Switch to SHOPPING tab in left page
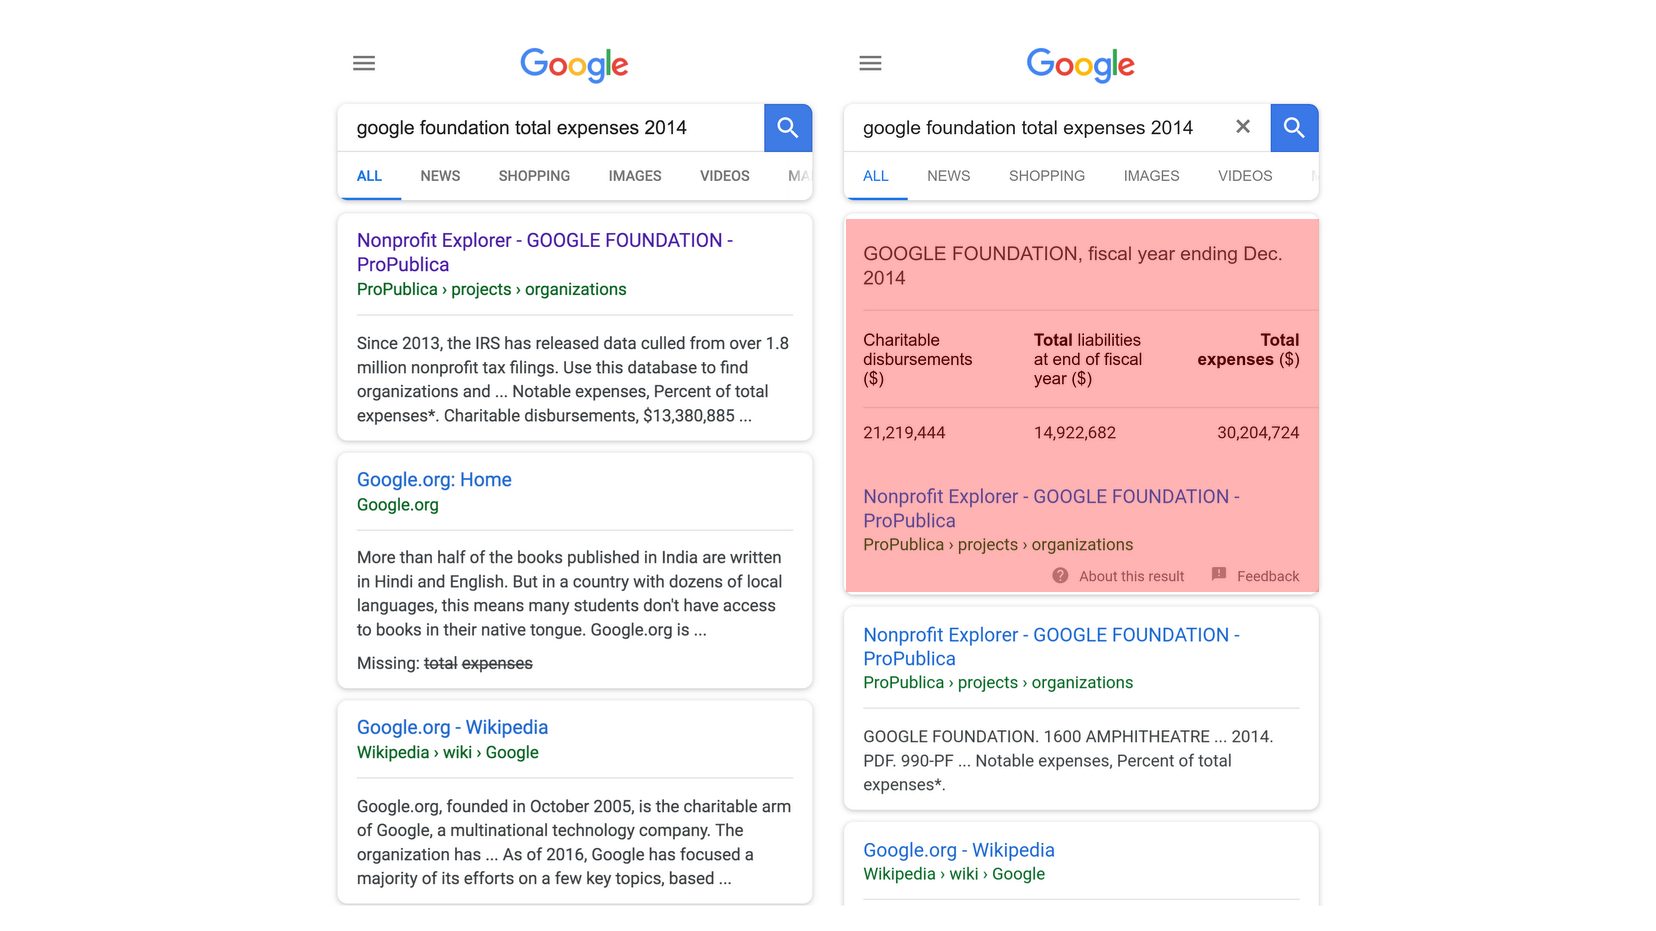The height and width of the screenshot is (931, 1656). tap(534, 176)
